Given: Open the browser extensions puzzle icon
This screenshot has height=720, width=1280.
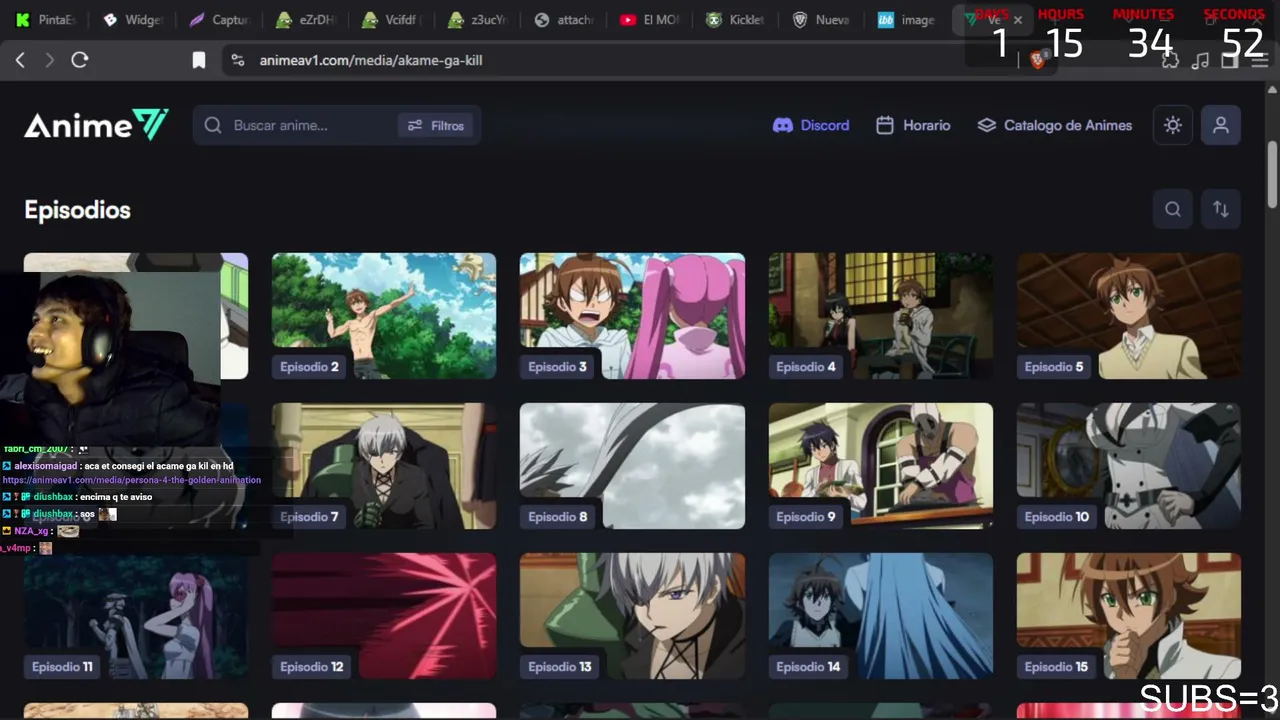Looking at the screenshot, I should [1170, 60].
